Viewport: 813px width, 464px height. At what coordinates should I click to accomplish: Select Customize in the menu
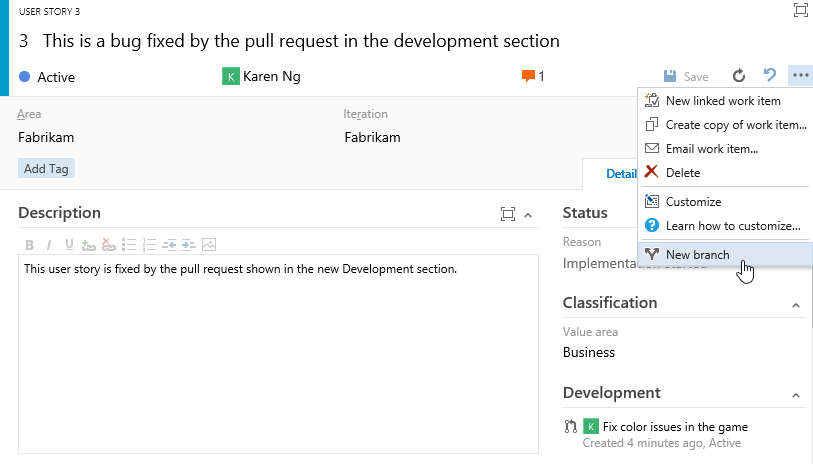click(x=725, y=202)
